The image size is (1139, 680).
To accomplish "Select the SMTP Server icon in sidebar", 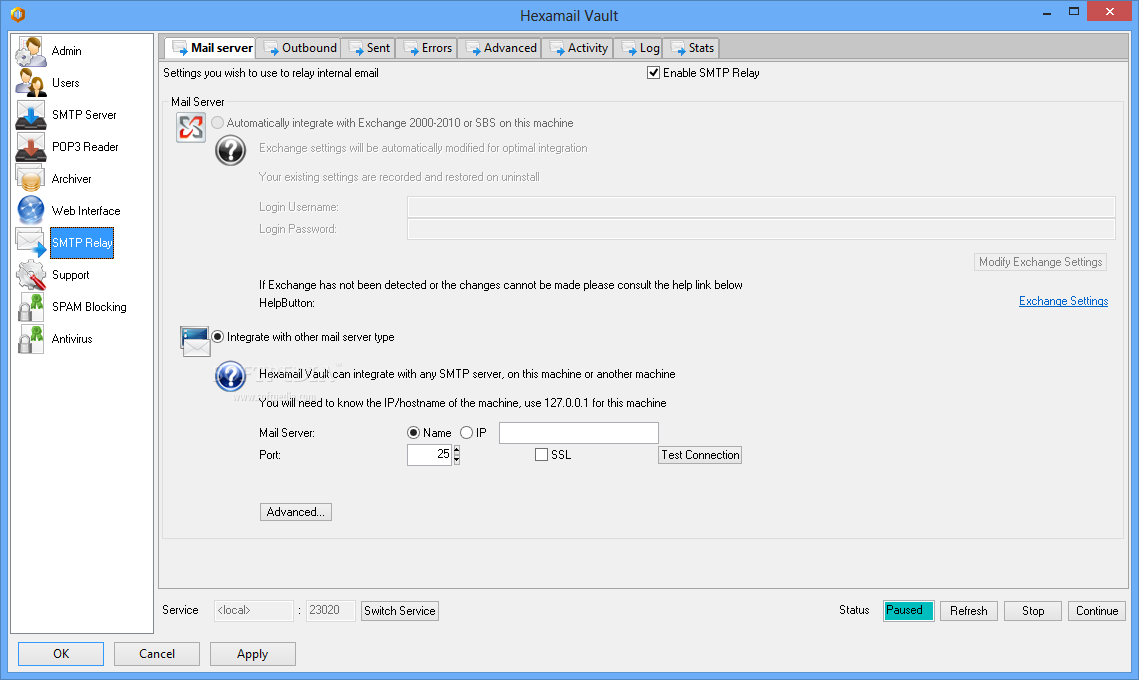I will (31, 115).
